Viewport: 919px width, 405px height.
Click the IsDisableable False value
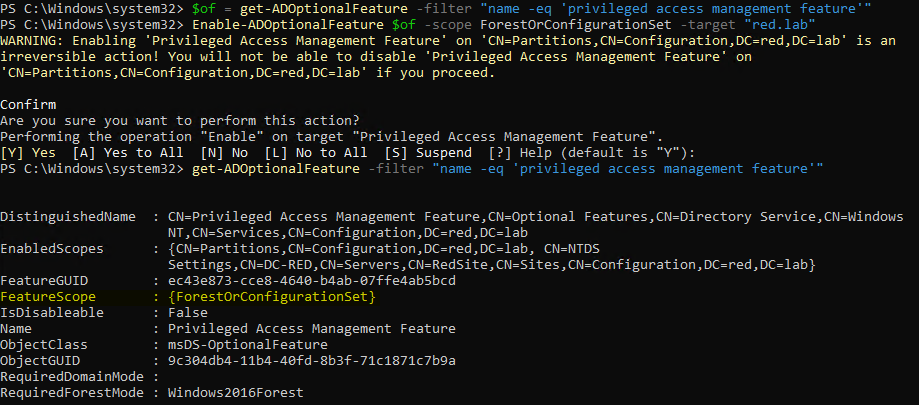point(188,312)
